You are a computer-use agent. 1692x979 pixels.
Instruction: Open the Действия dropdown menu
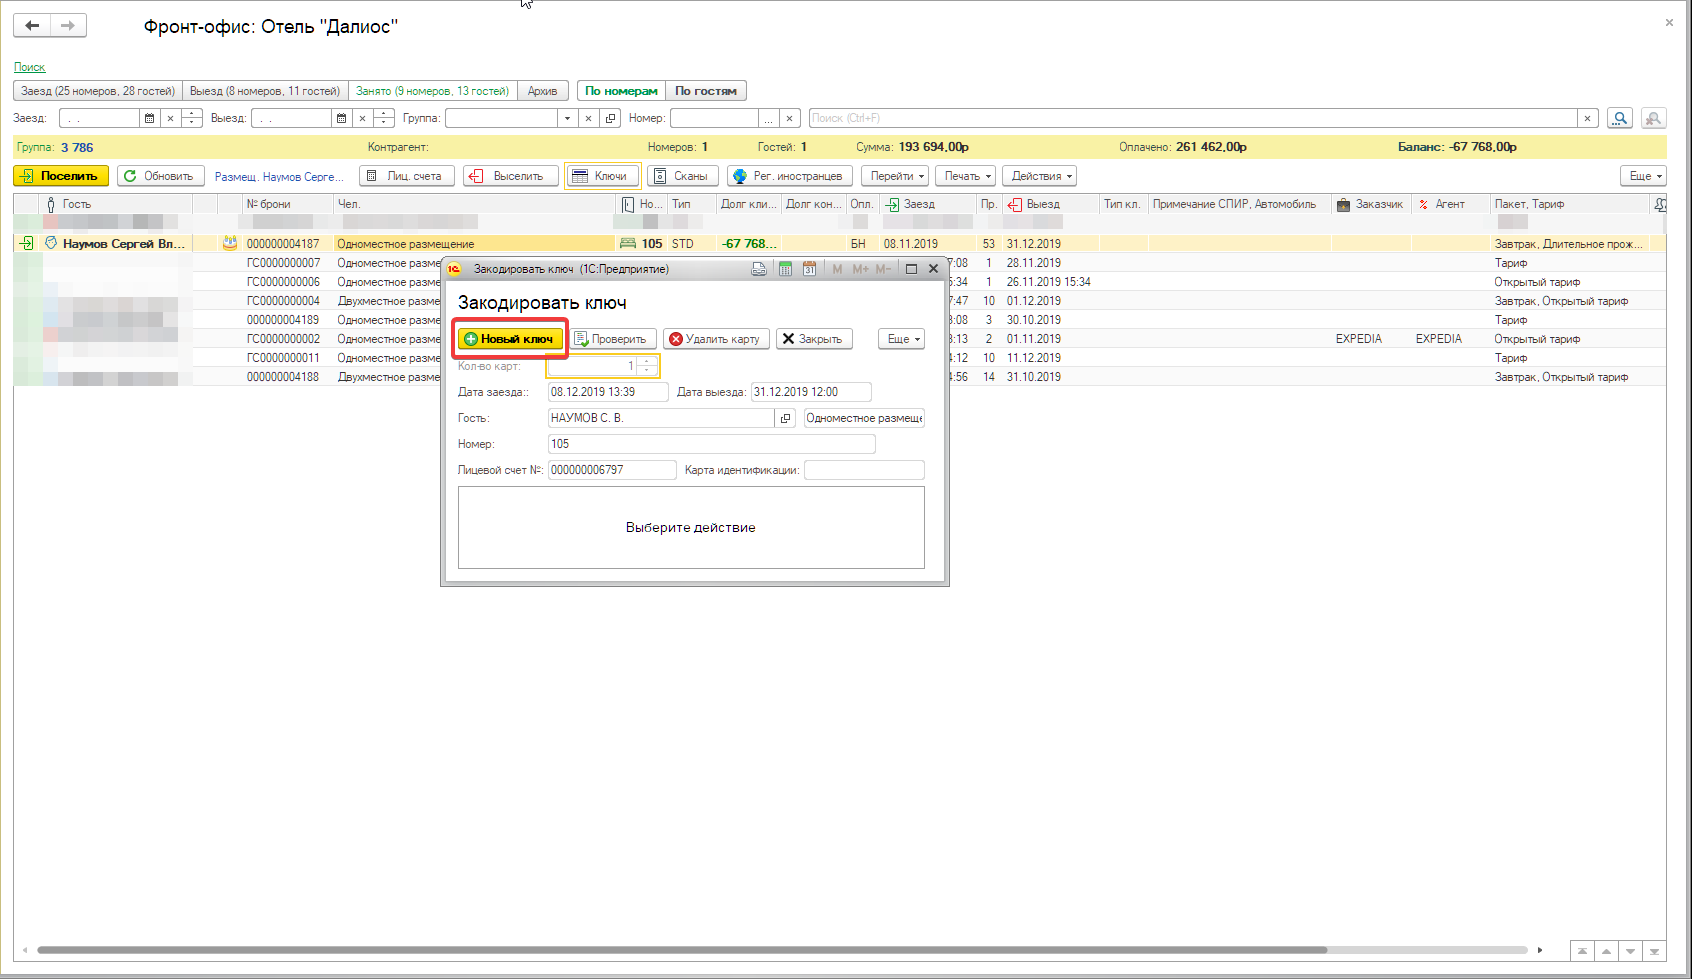1039,176
